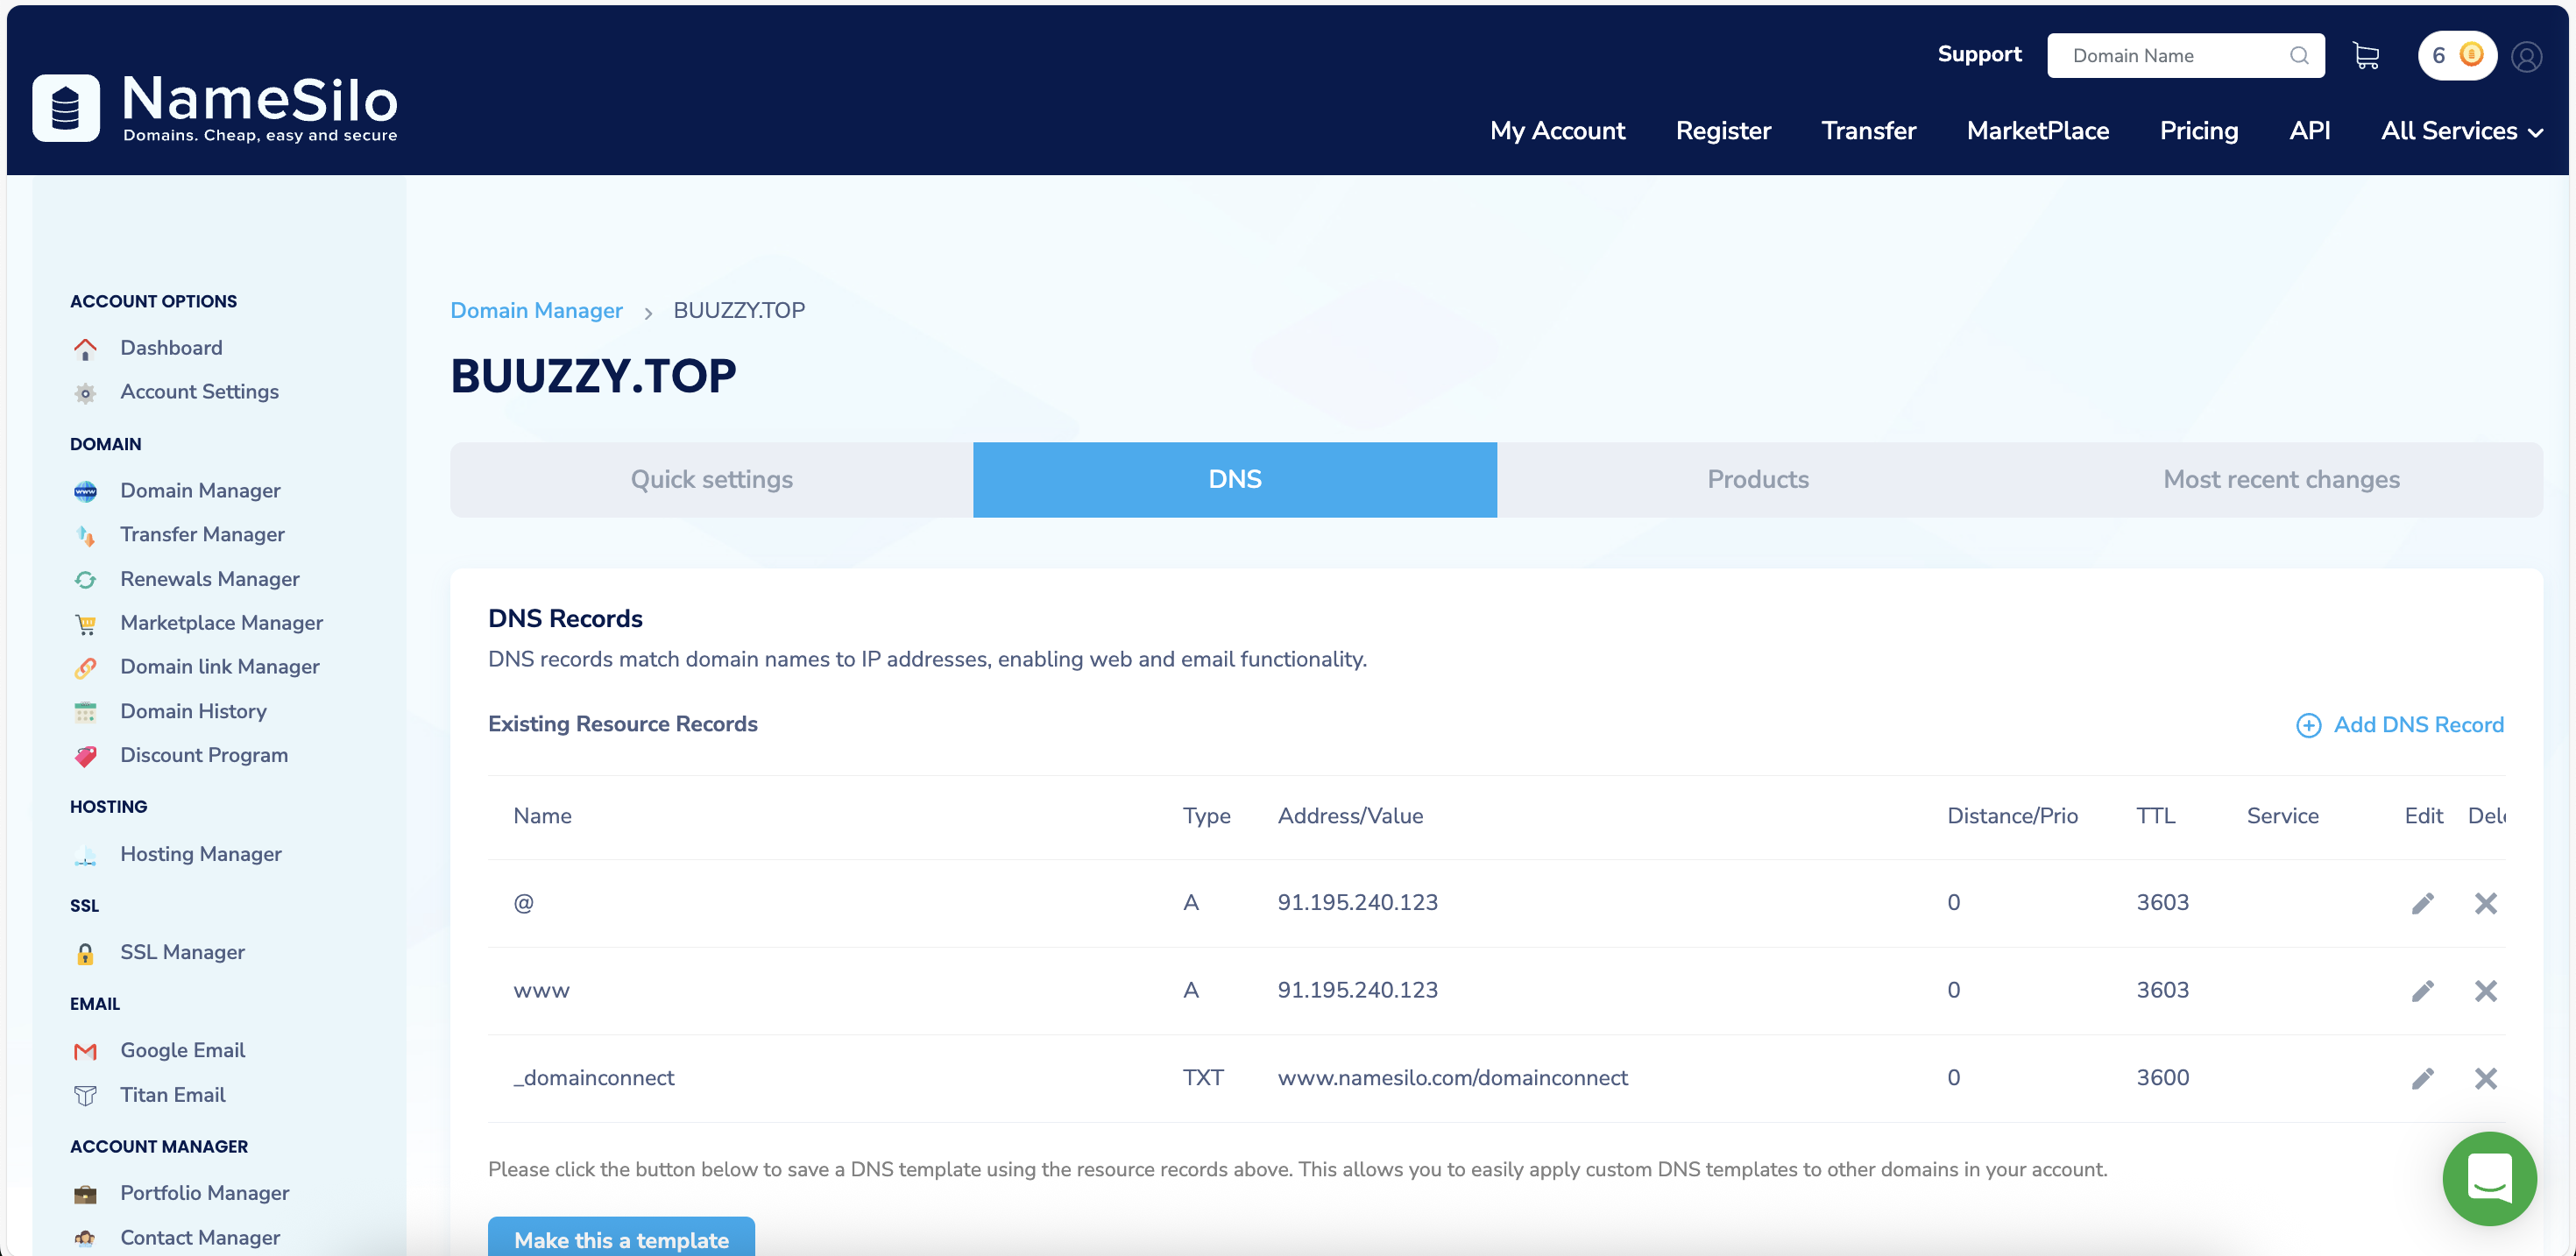This screenshot has height=1256, width=2576.
Task: Click the TTL column header
Action: pos(2155,816)
